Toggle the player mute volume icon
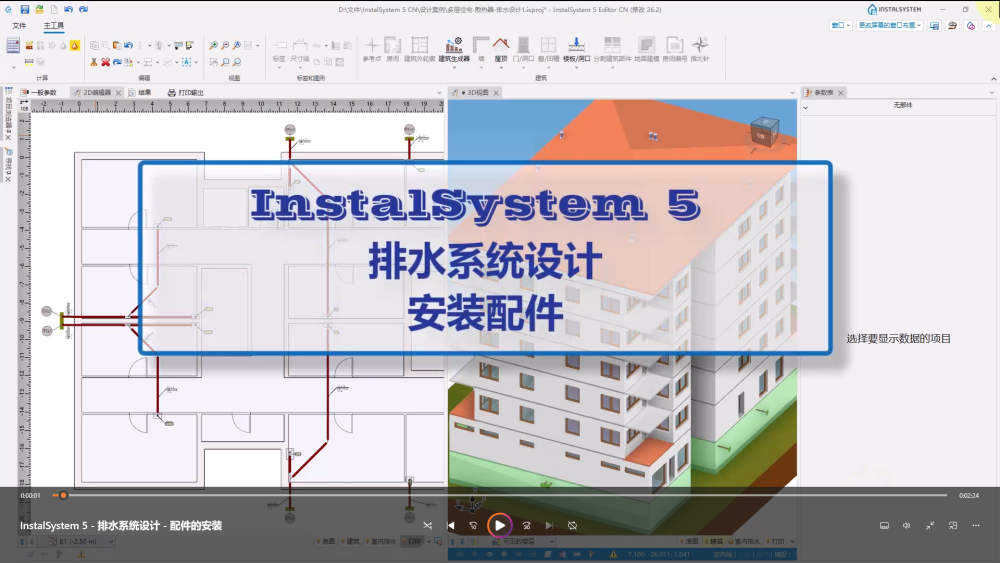 906,525
